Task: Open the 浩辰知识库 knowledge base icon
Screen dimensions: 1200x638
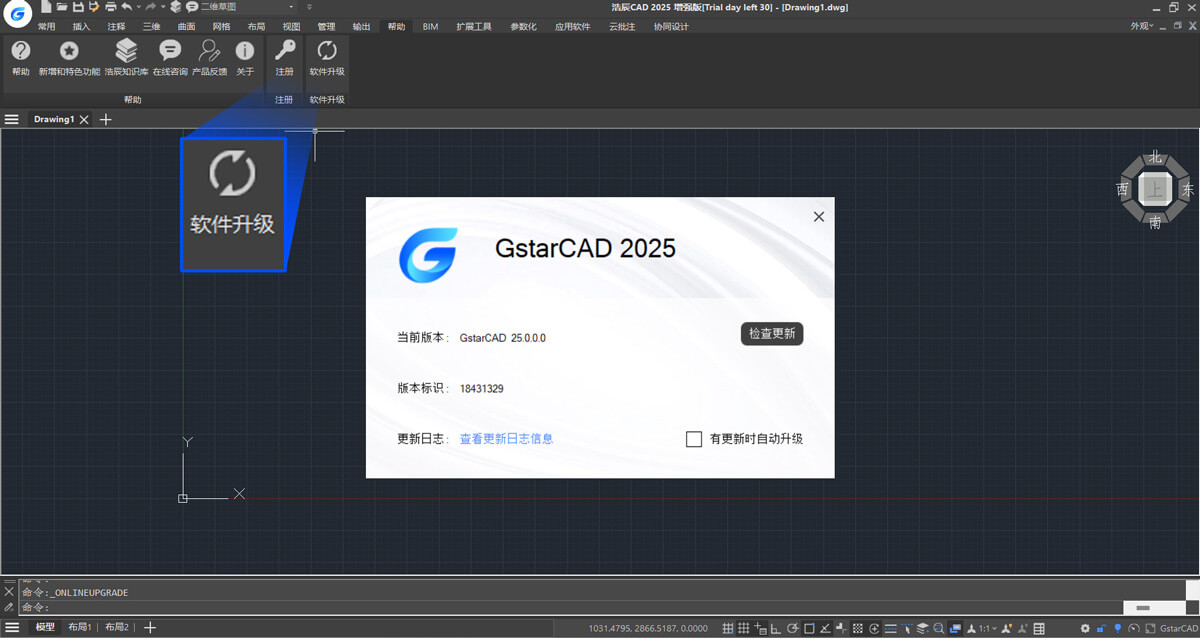Action: tap(126, 51)
